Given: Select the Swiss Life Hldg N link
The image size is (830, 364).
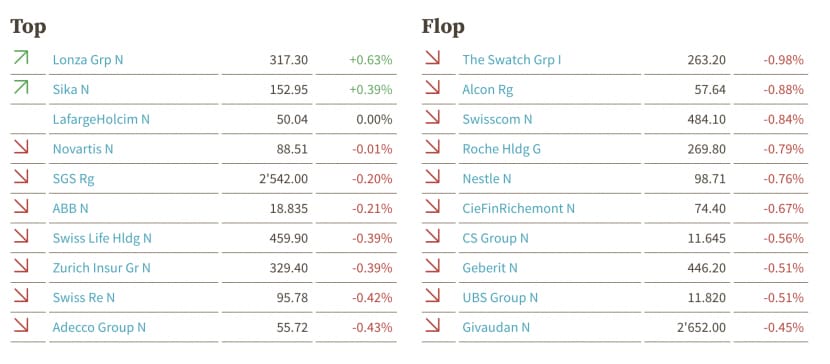Looking at the screenshot, I should point(102,239).
